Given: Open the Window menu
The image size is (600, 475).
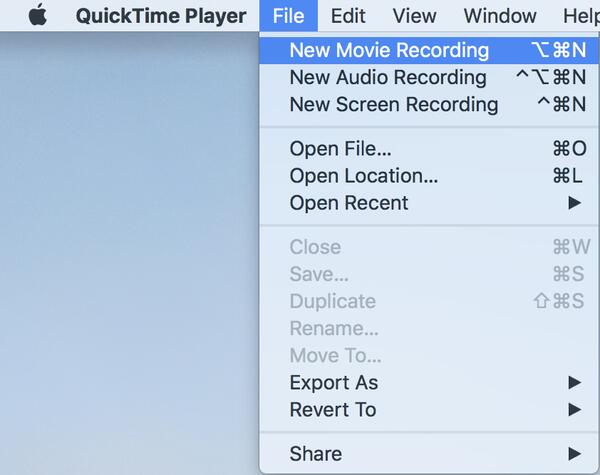Looking at the screenshot, I should click(499, 16).
